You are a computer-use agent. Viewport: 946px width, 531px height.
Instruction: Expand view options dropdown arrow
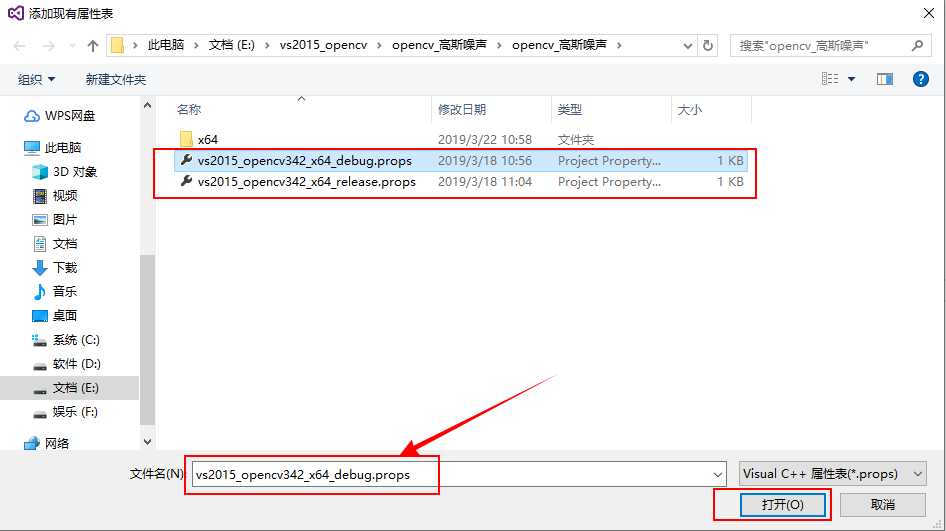click(851, 79)
